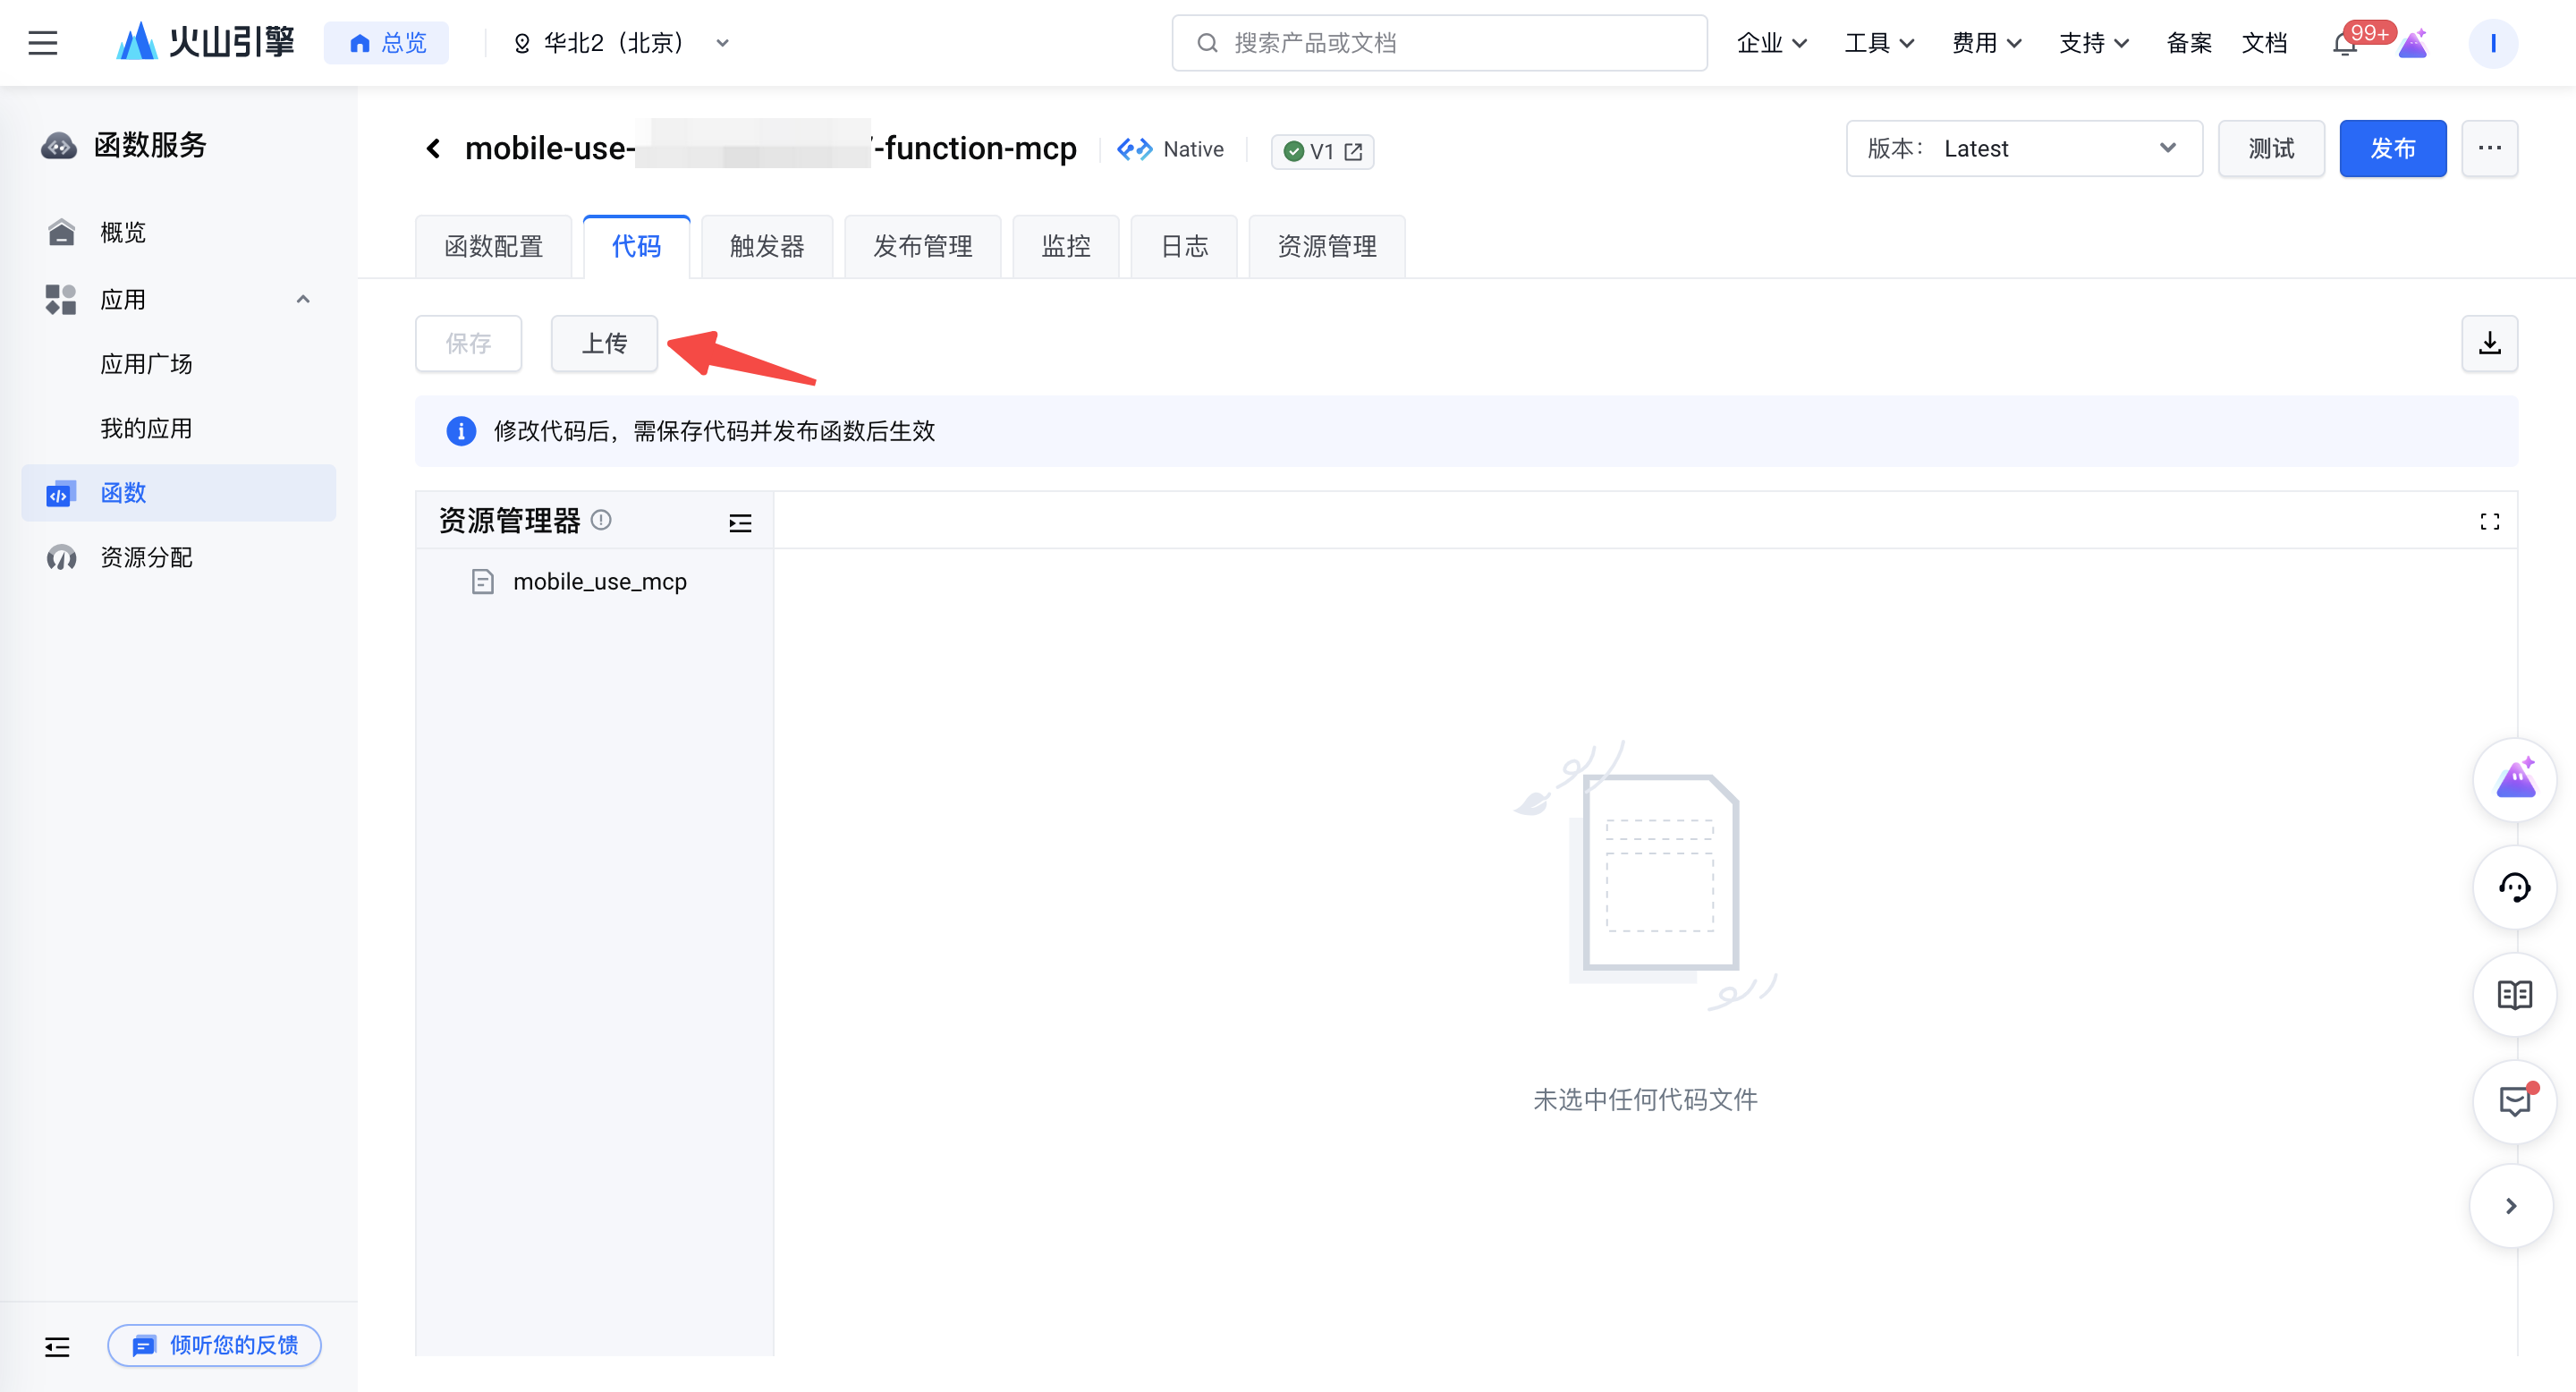Click the 上传 upload button
This screenshot has width=2576, height=1392.
pos(604,343)
